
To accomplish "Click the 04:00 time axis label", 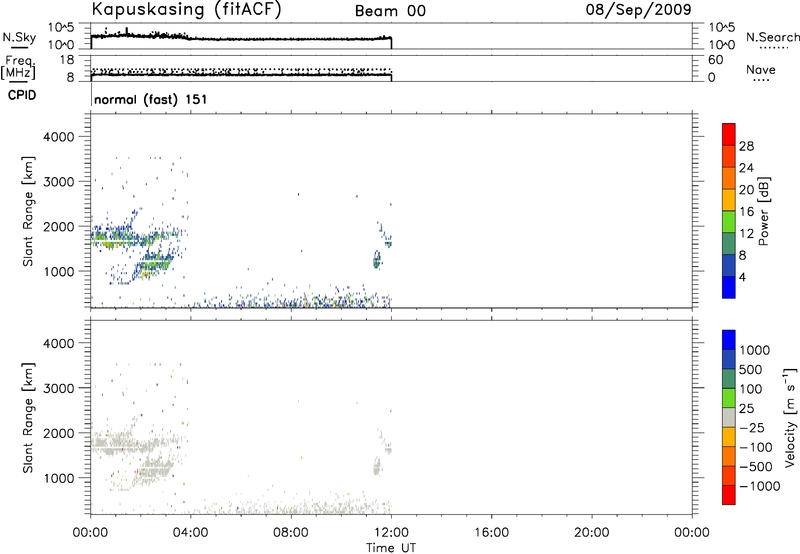I will click(x=191, y=533).
